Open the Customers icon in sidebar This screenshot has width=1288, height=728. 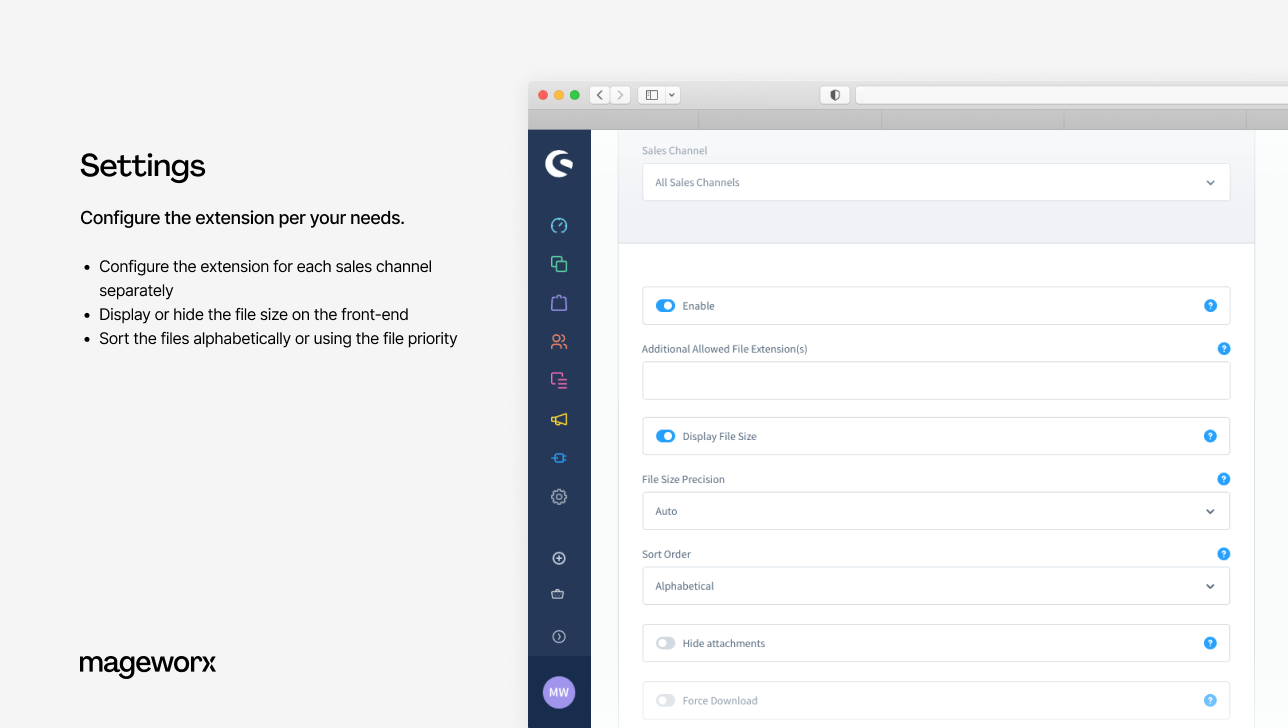click(x=559, y=342)
